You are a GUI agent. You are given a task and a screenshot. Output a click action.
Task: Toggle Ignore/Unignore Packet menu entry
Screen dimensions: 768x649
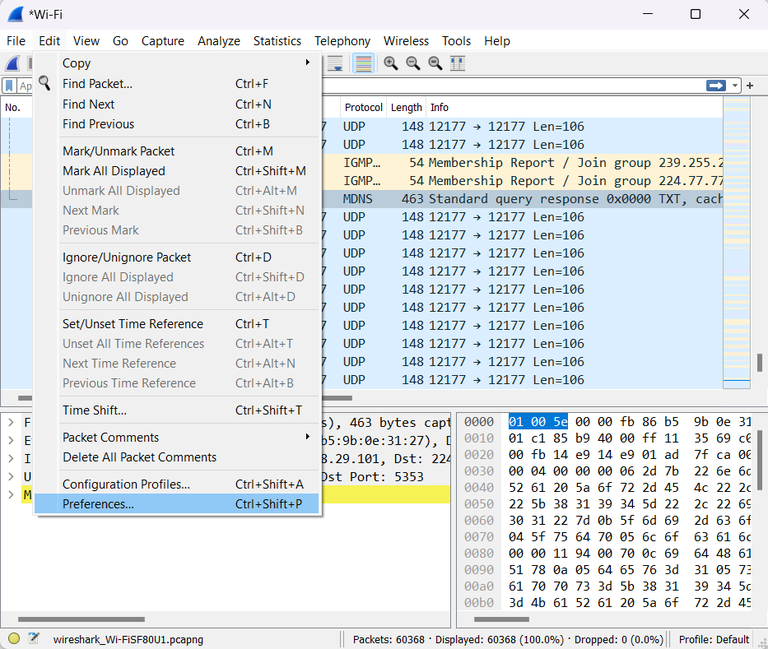[x=126, y=257]
